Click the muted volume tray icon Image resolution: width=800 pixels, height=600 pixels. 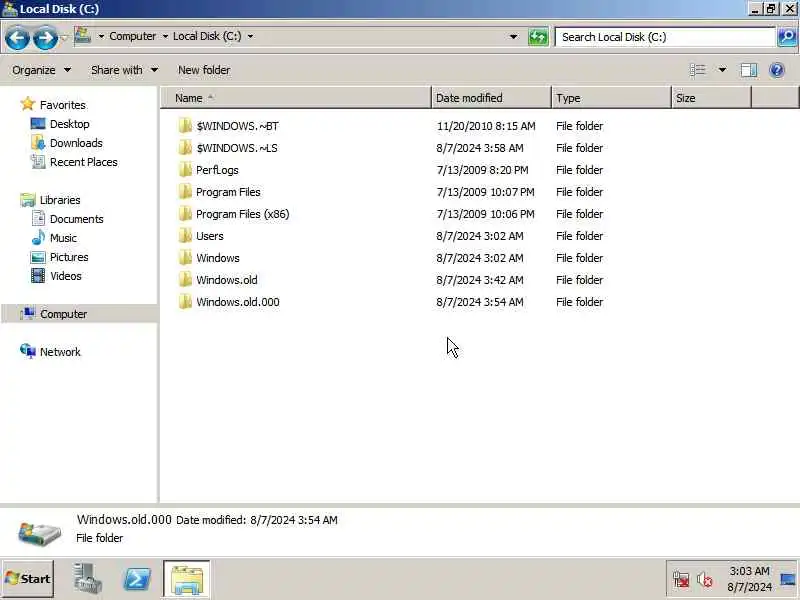pyautogui.click(x=705, y=580)
